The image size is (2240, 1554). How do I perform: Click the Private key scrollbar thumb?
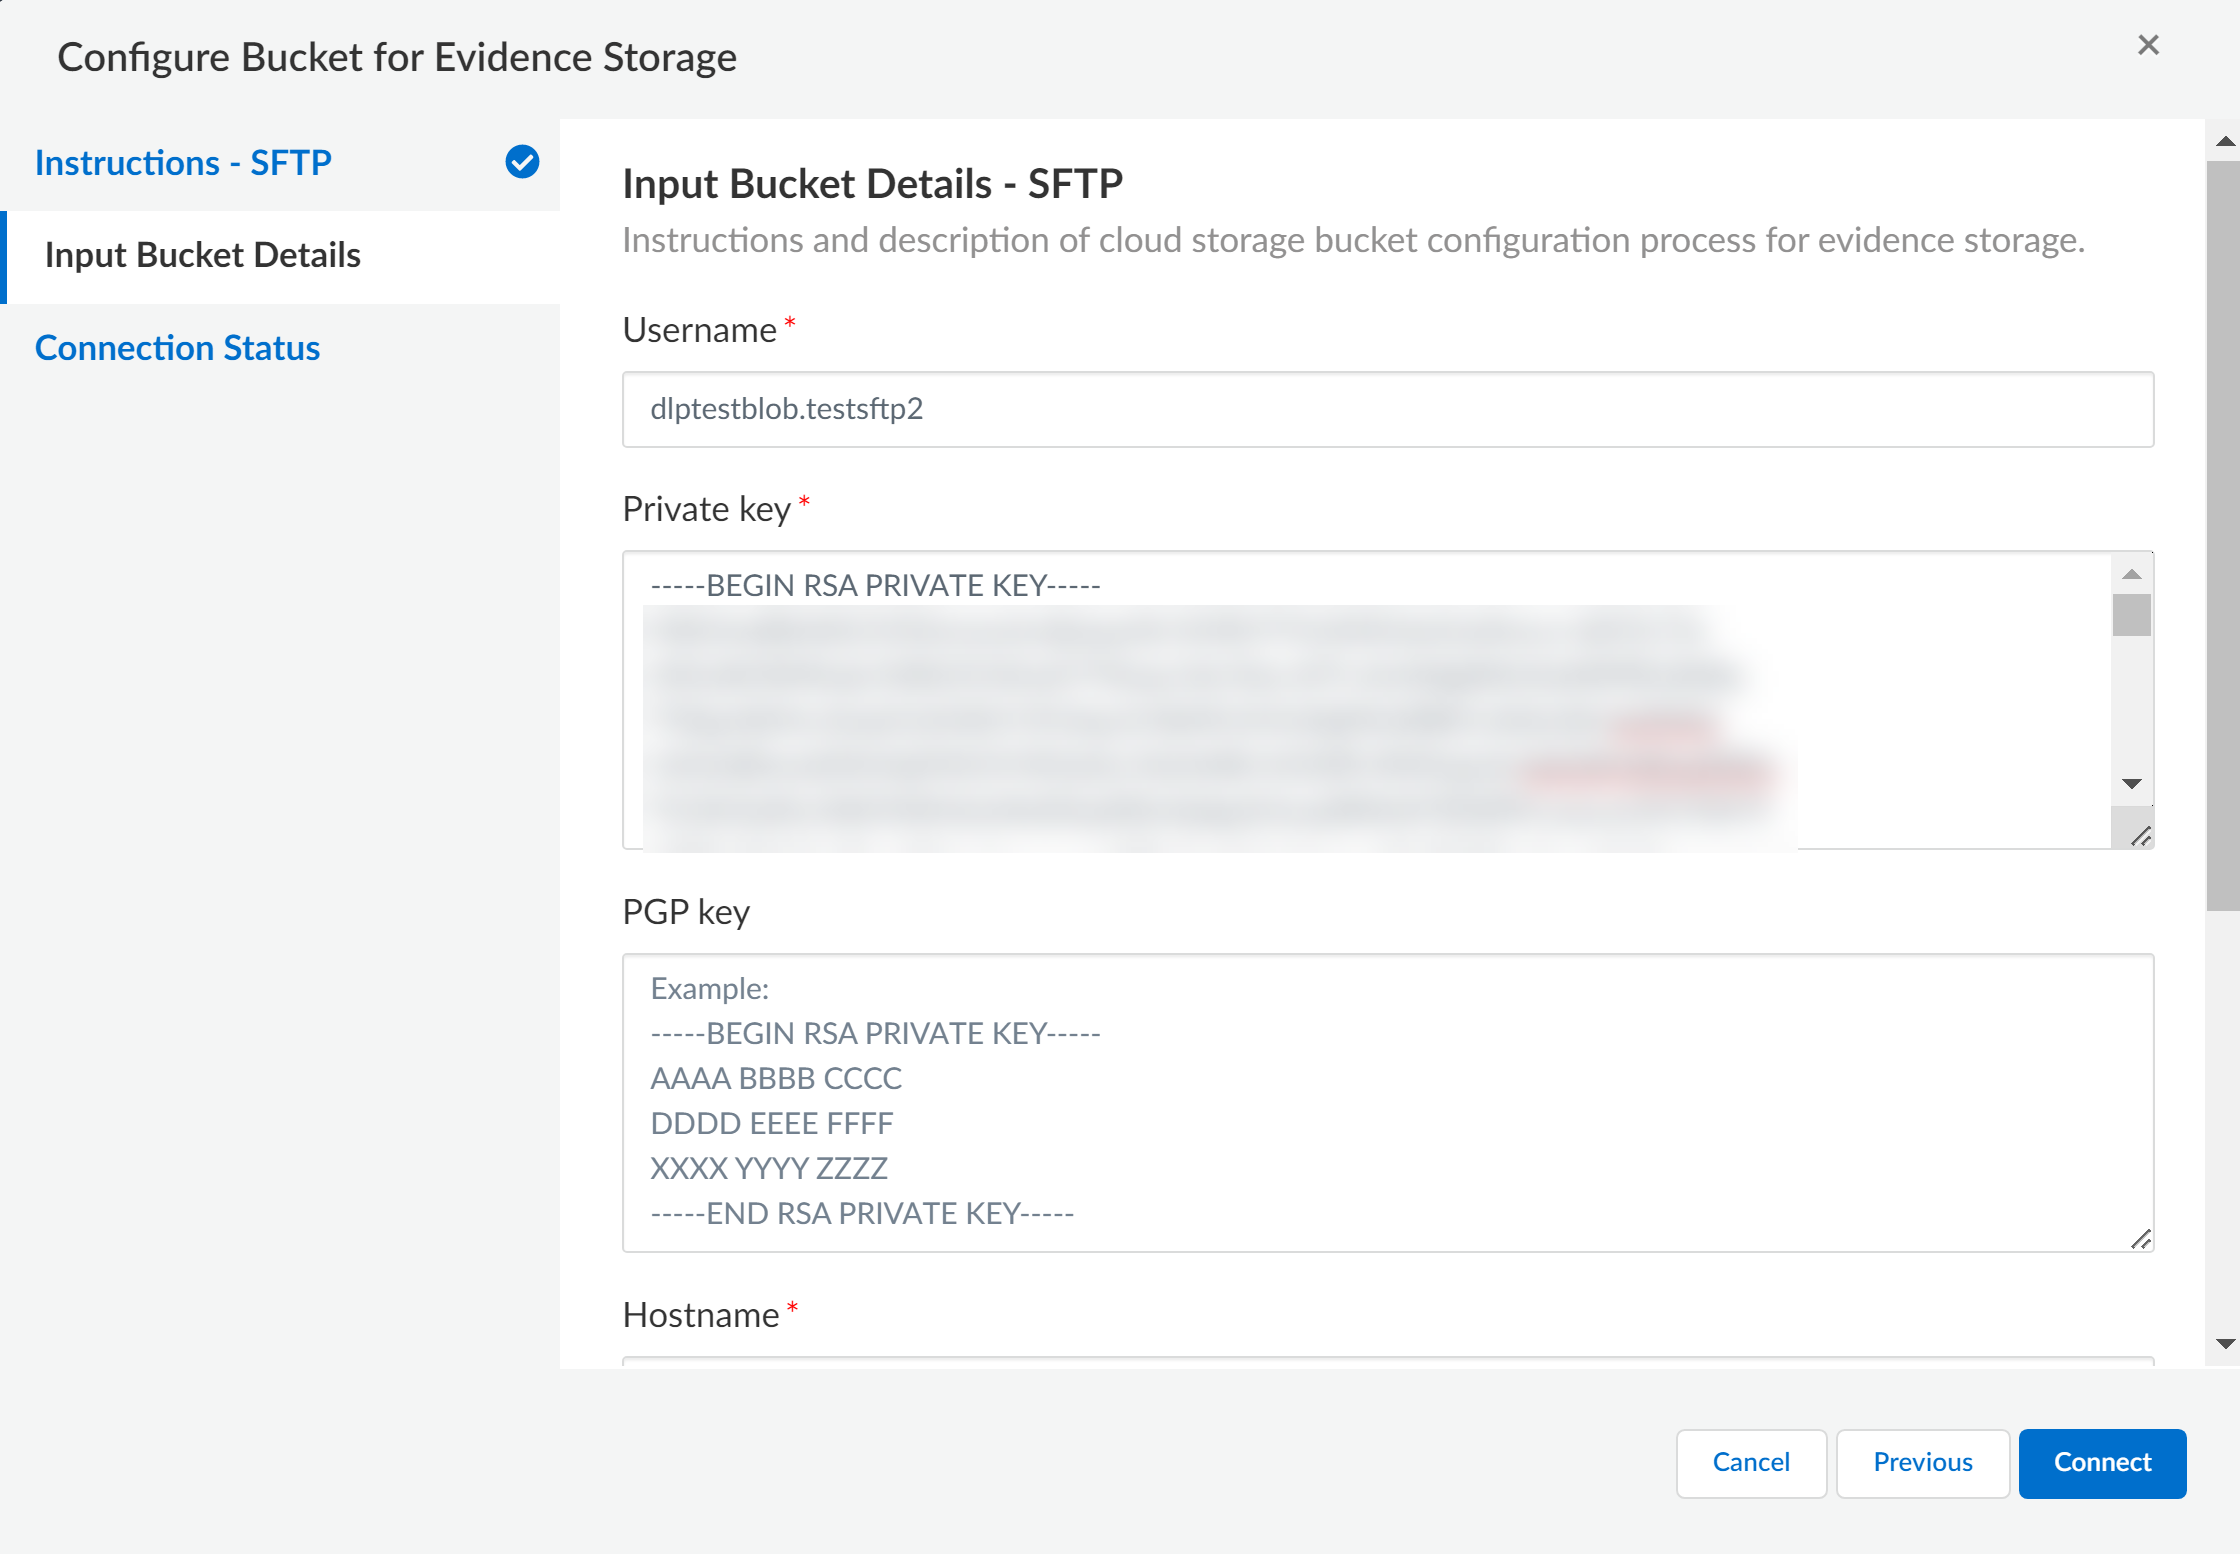[x=2131, y=615]
